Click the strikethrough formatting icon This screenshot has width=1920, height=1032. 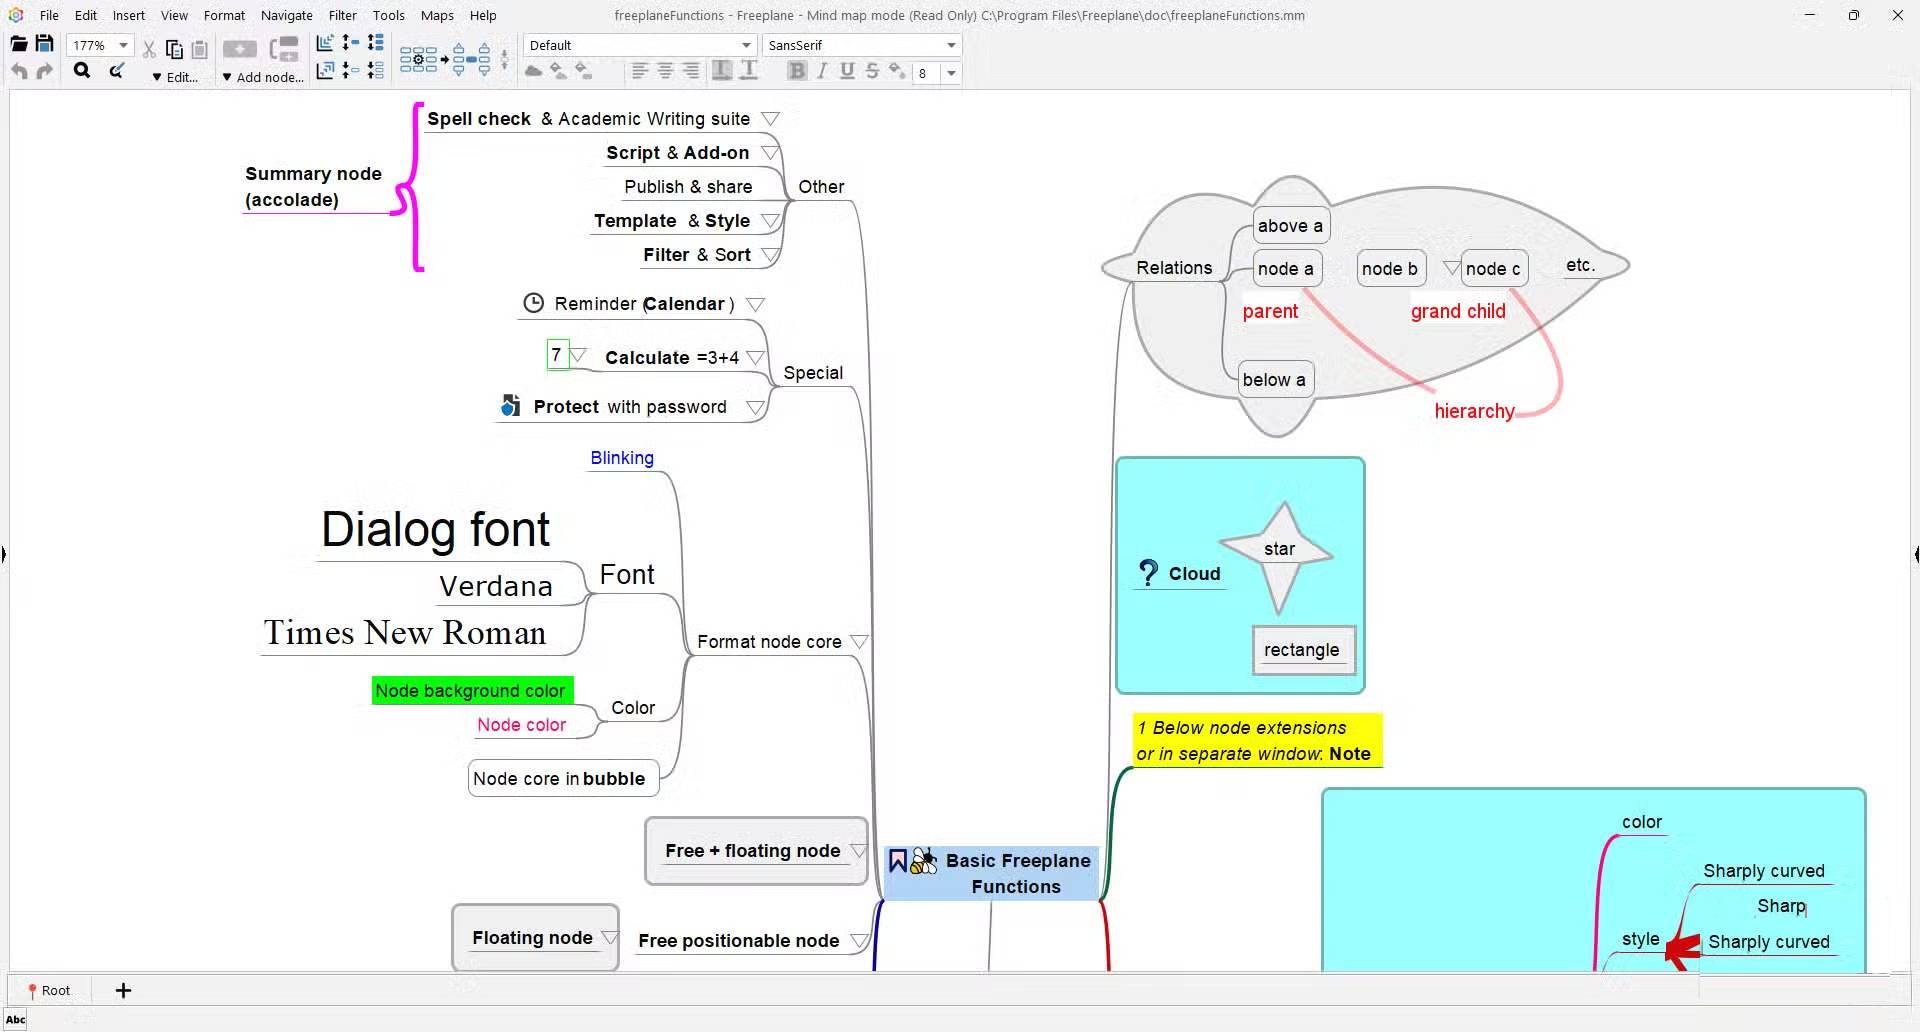pos(872,71)
